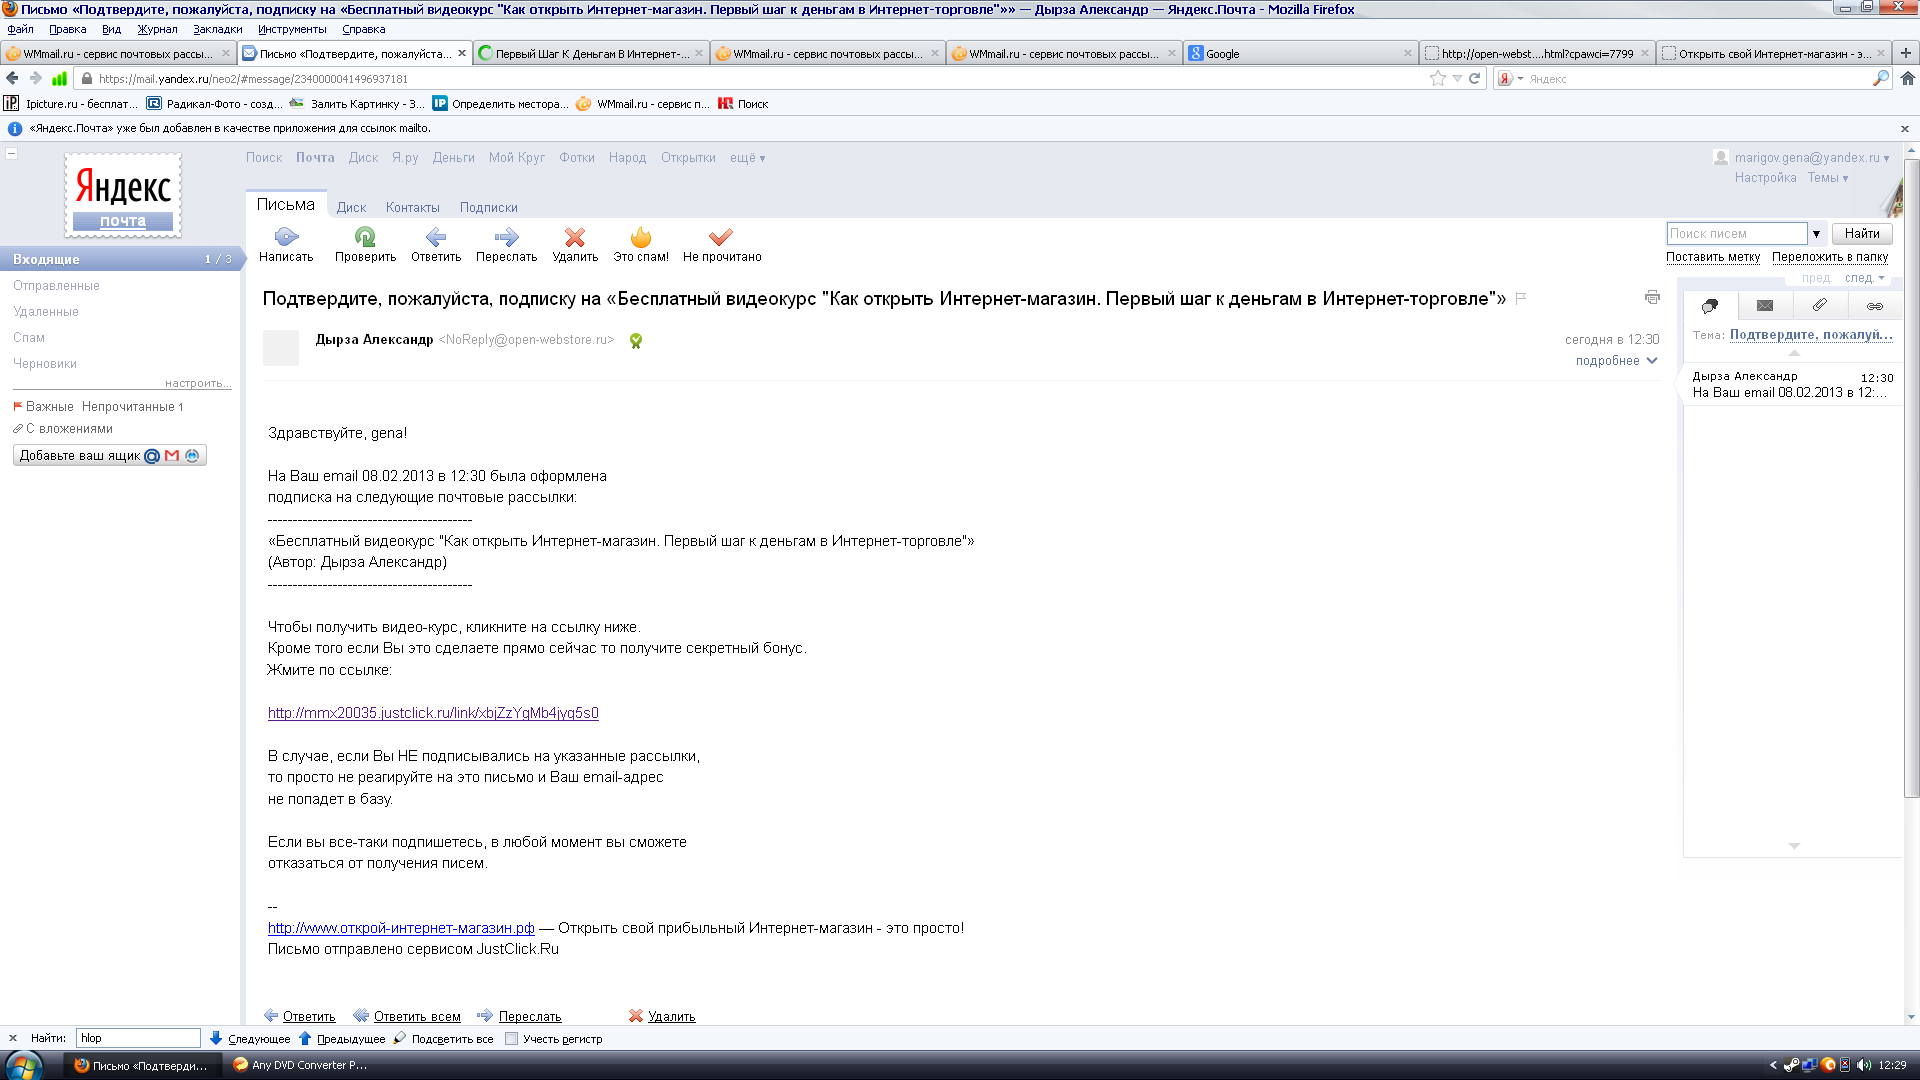Click the volume icon in system tray
Screen dimensions: 1920x1080
1863,1065
